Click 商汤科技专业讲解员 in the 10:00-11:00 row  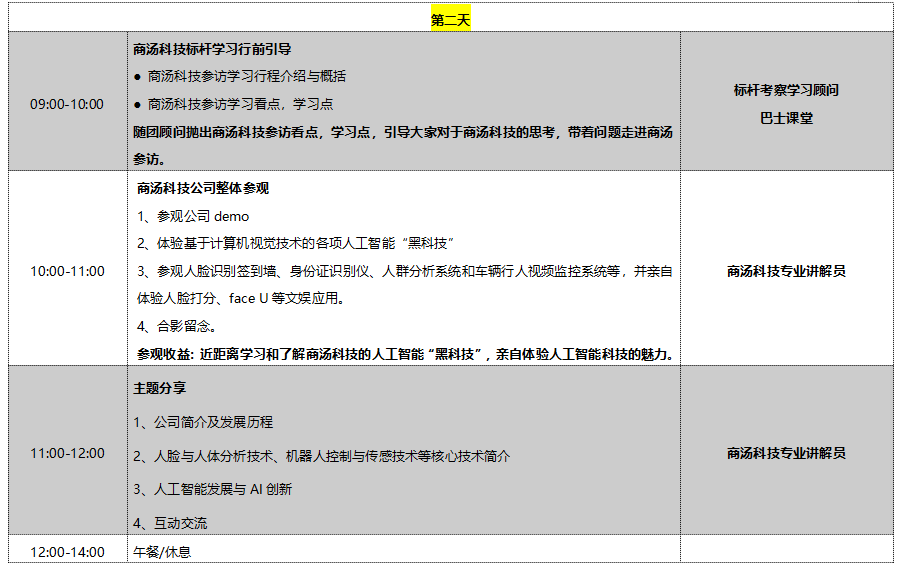786,271
